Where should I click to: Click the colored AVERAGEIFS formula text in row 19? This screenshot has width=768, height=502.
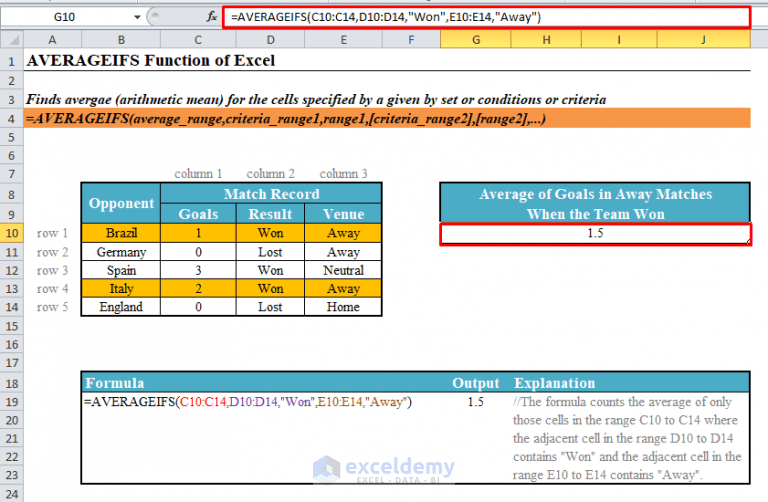click(248, 402)
